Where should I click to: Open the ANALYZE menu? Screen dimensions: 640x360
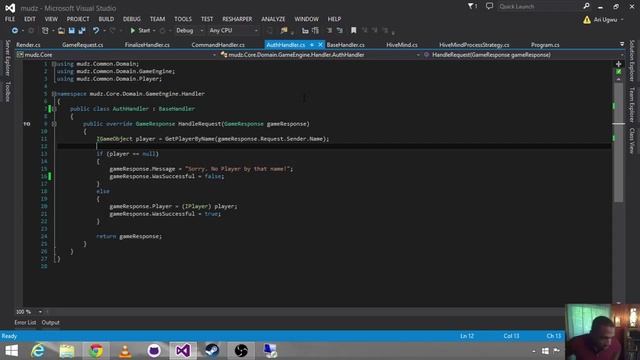[x=273, y=19]
